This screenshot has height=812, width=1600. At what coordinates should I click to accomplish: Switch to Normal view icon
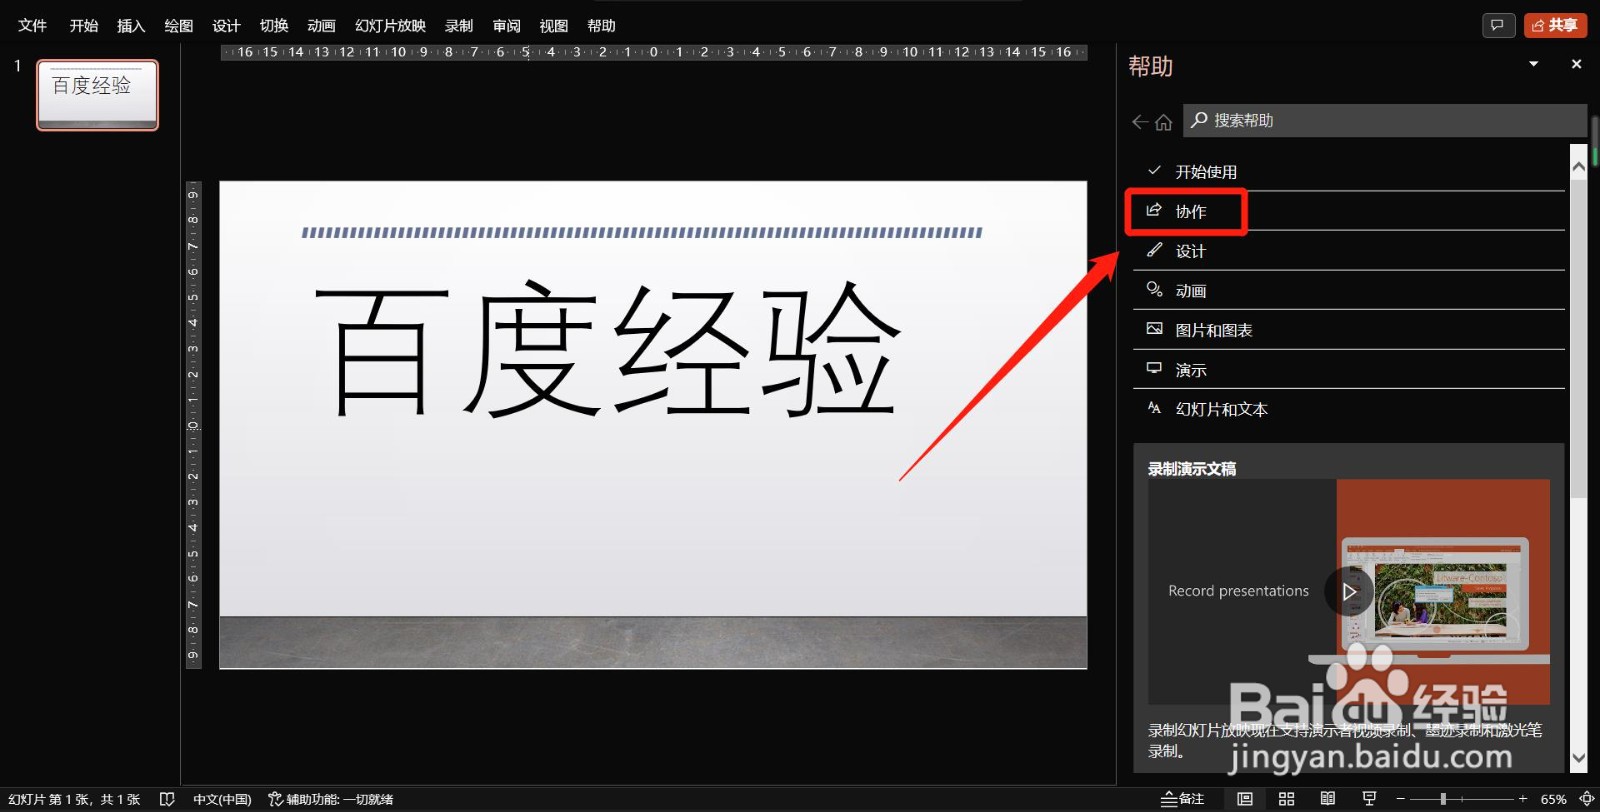tap(1245, 799)
